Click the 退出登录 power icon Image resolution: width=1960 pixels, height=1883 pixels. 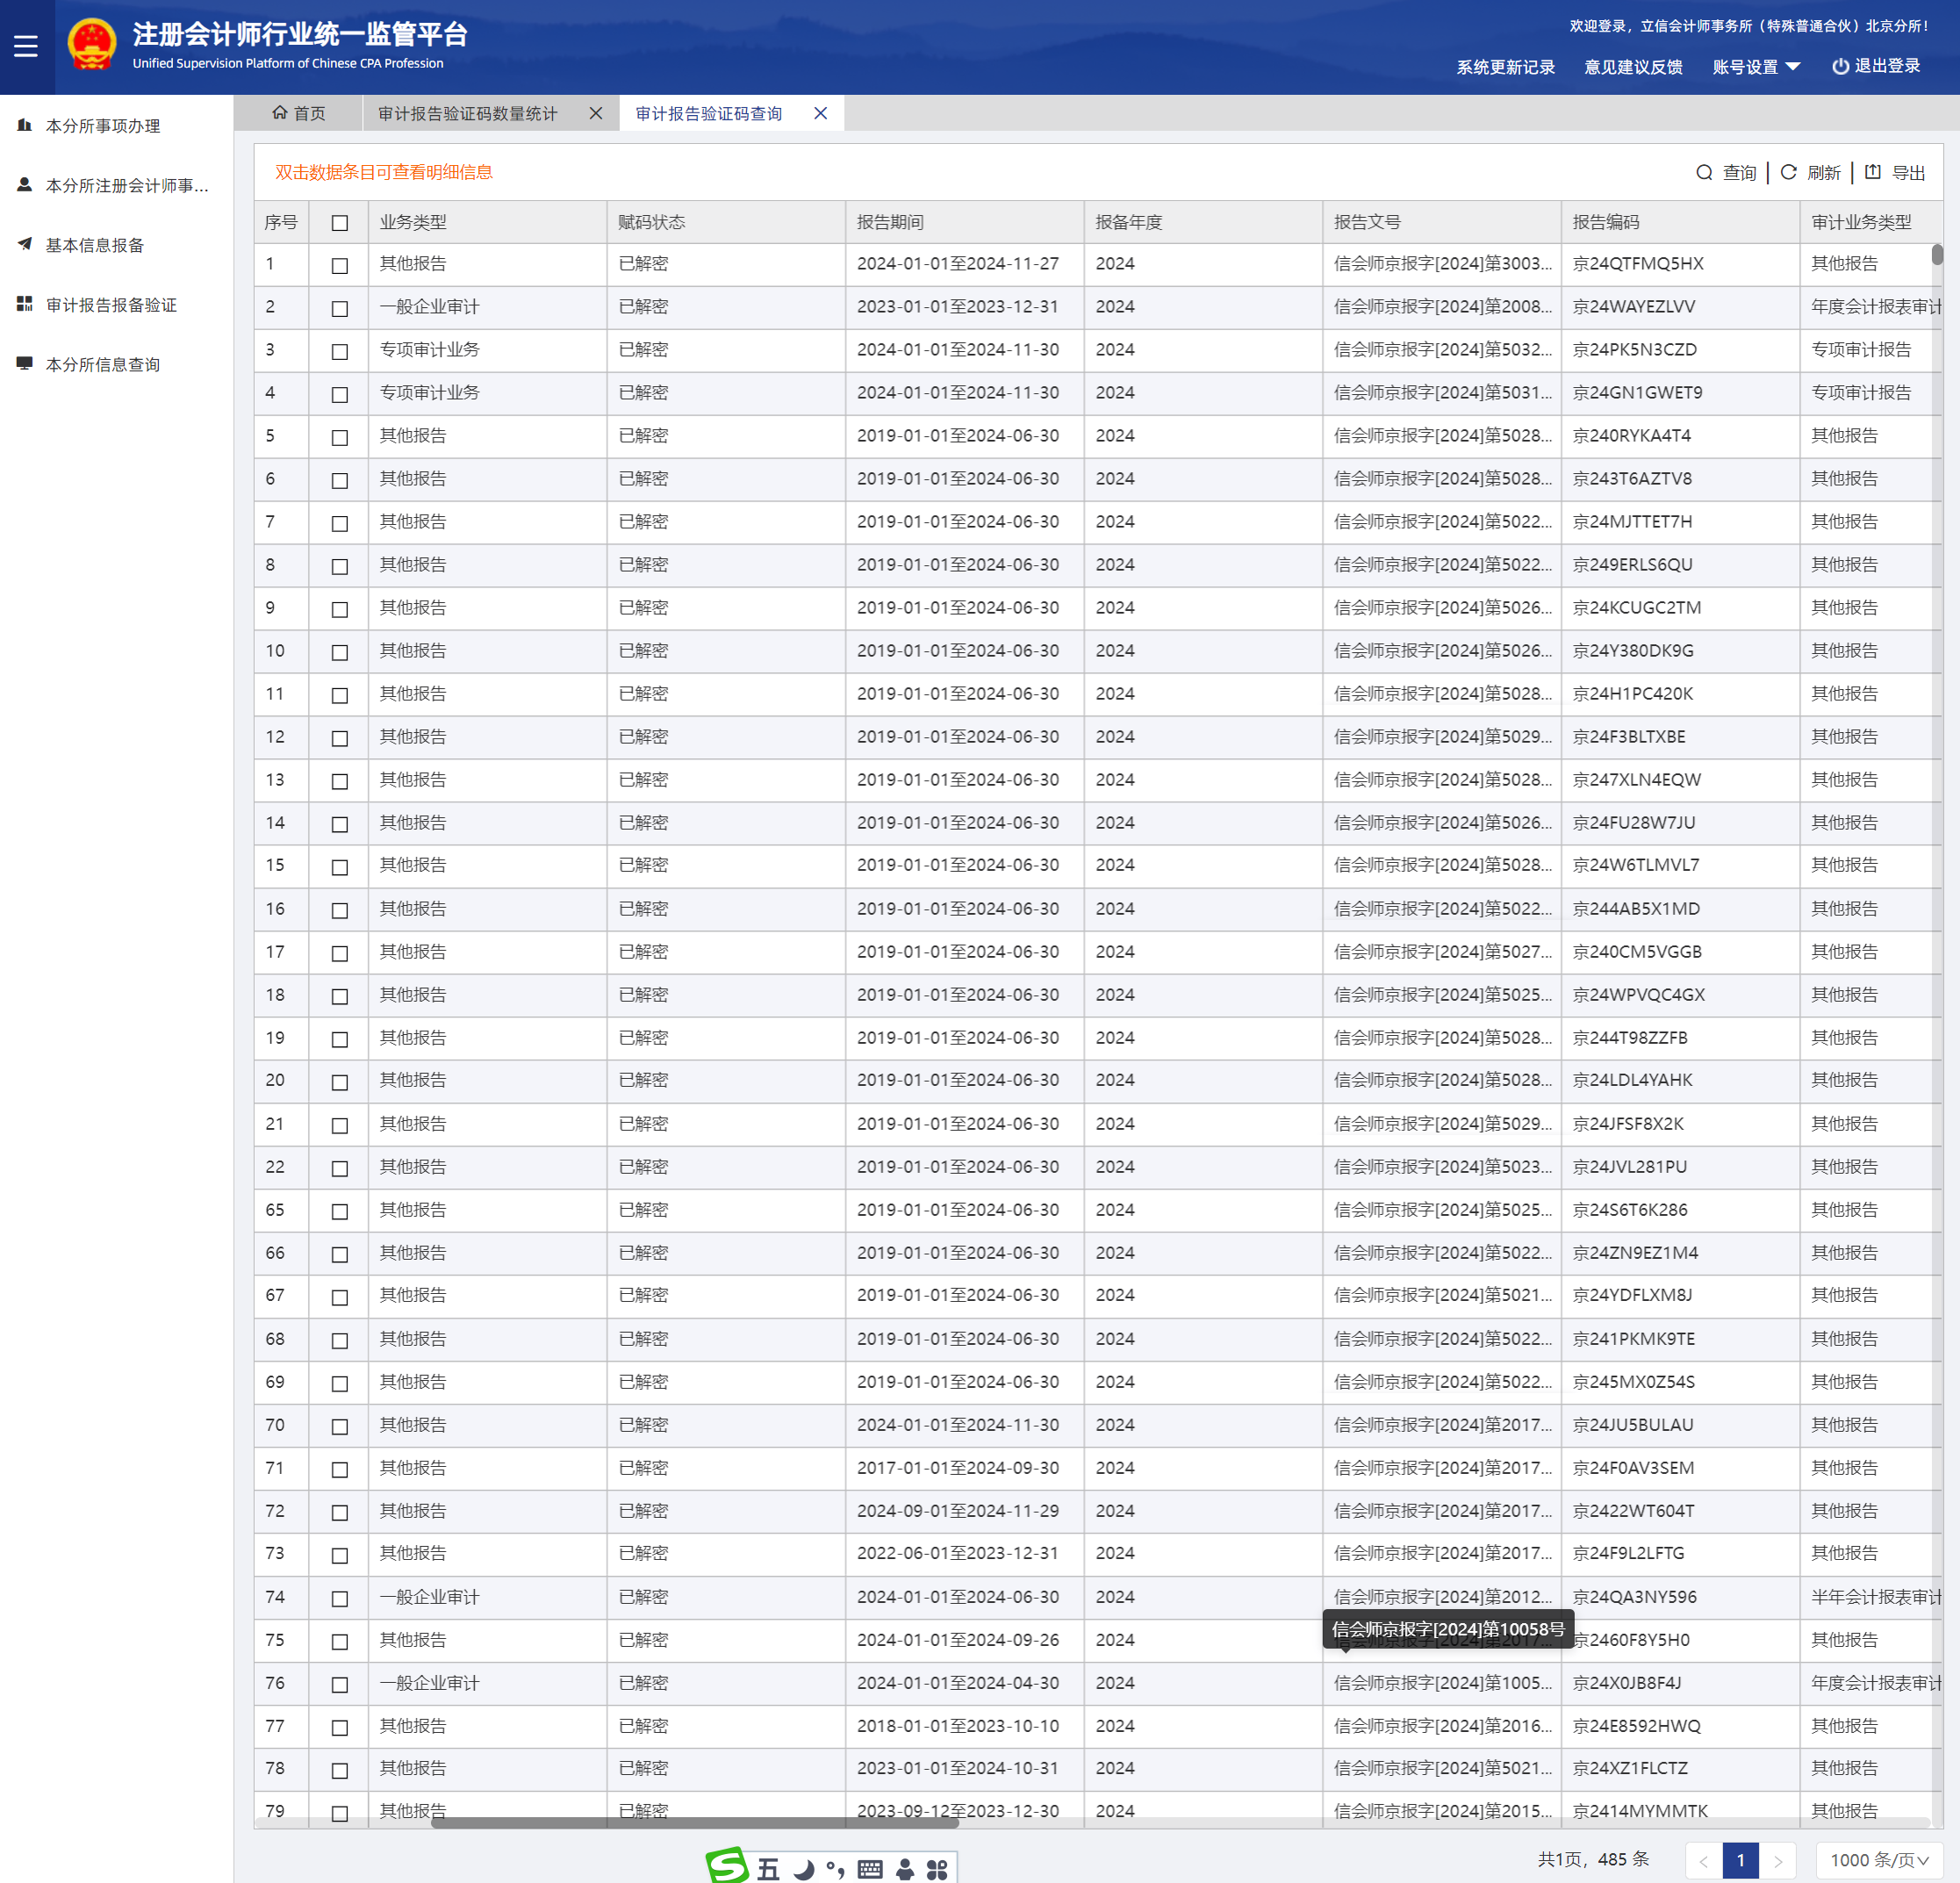click(x=1840, y=66)
